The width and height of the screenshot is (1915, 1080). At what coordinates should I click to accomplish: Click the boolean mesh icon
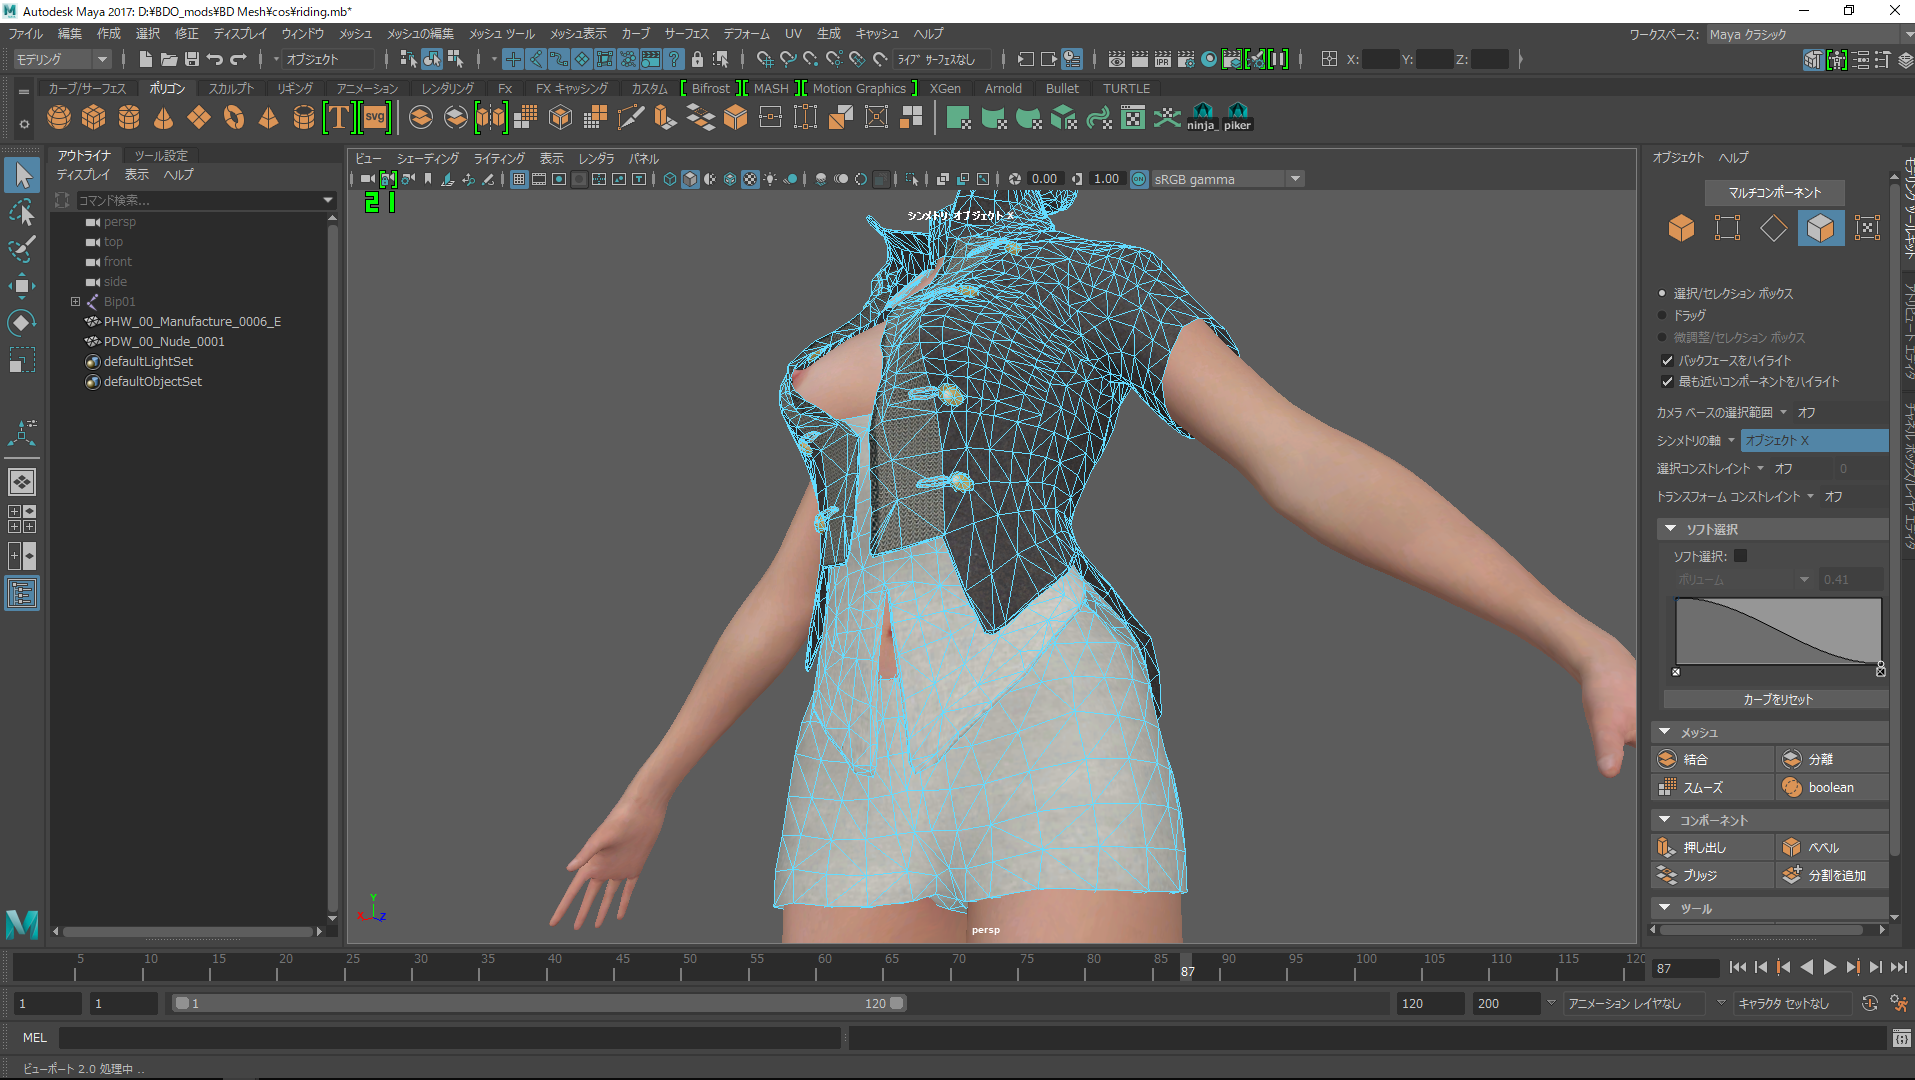[1792, 787]
